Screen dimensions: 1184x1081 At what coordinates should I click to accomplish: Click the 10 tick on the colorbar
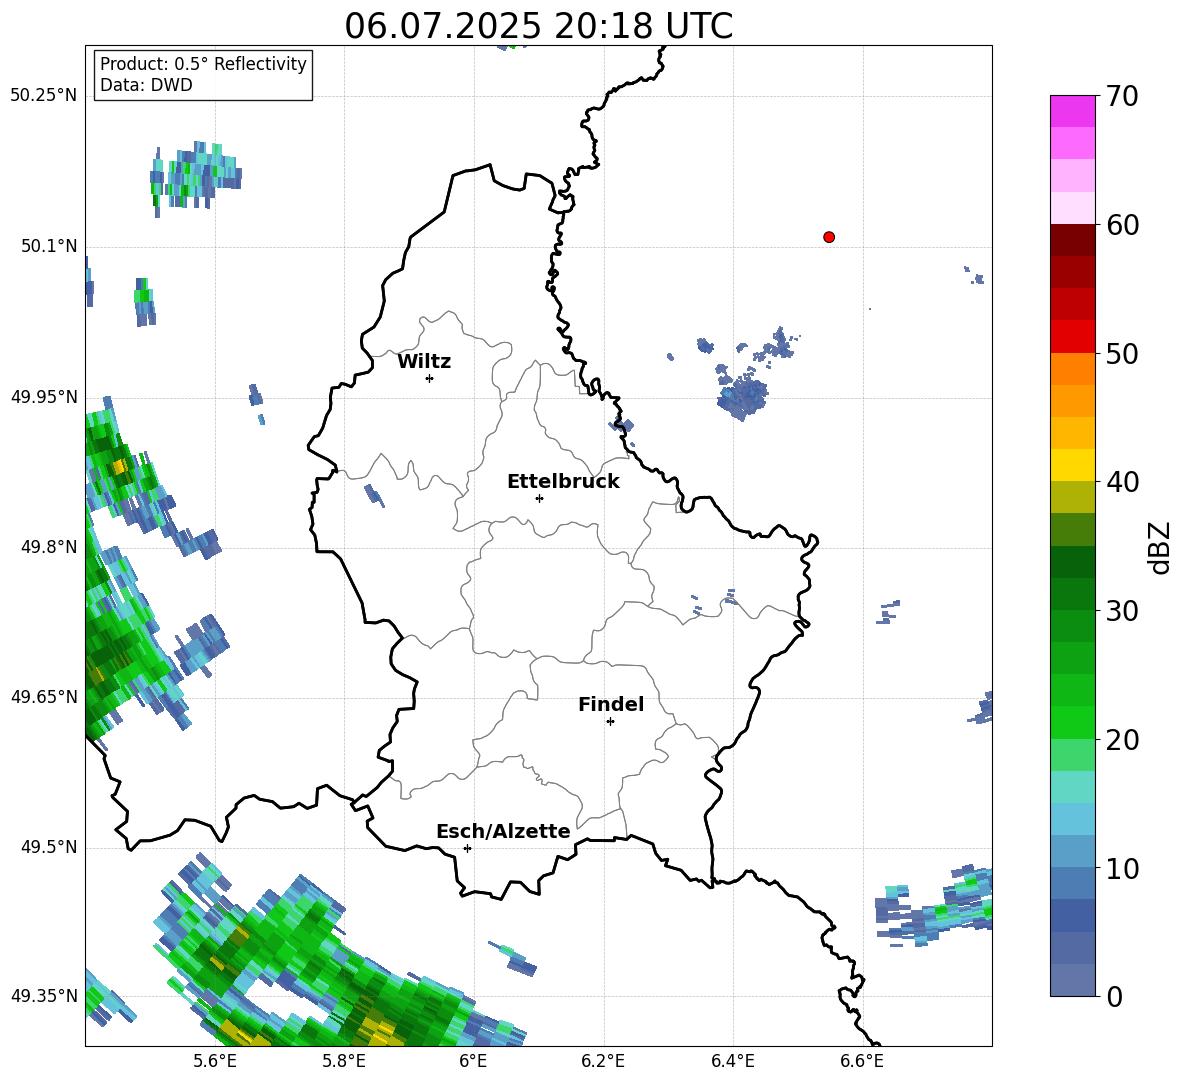tap(1122, 868)
